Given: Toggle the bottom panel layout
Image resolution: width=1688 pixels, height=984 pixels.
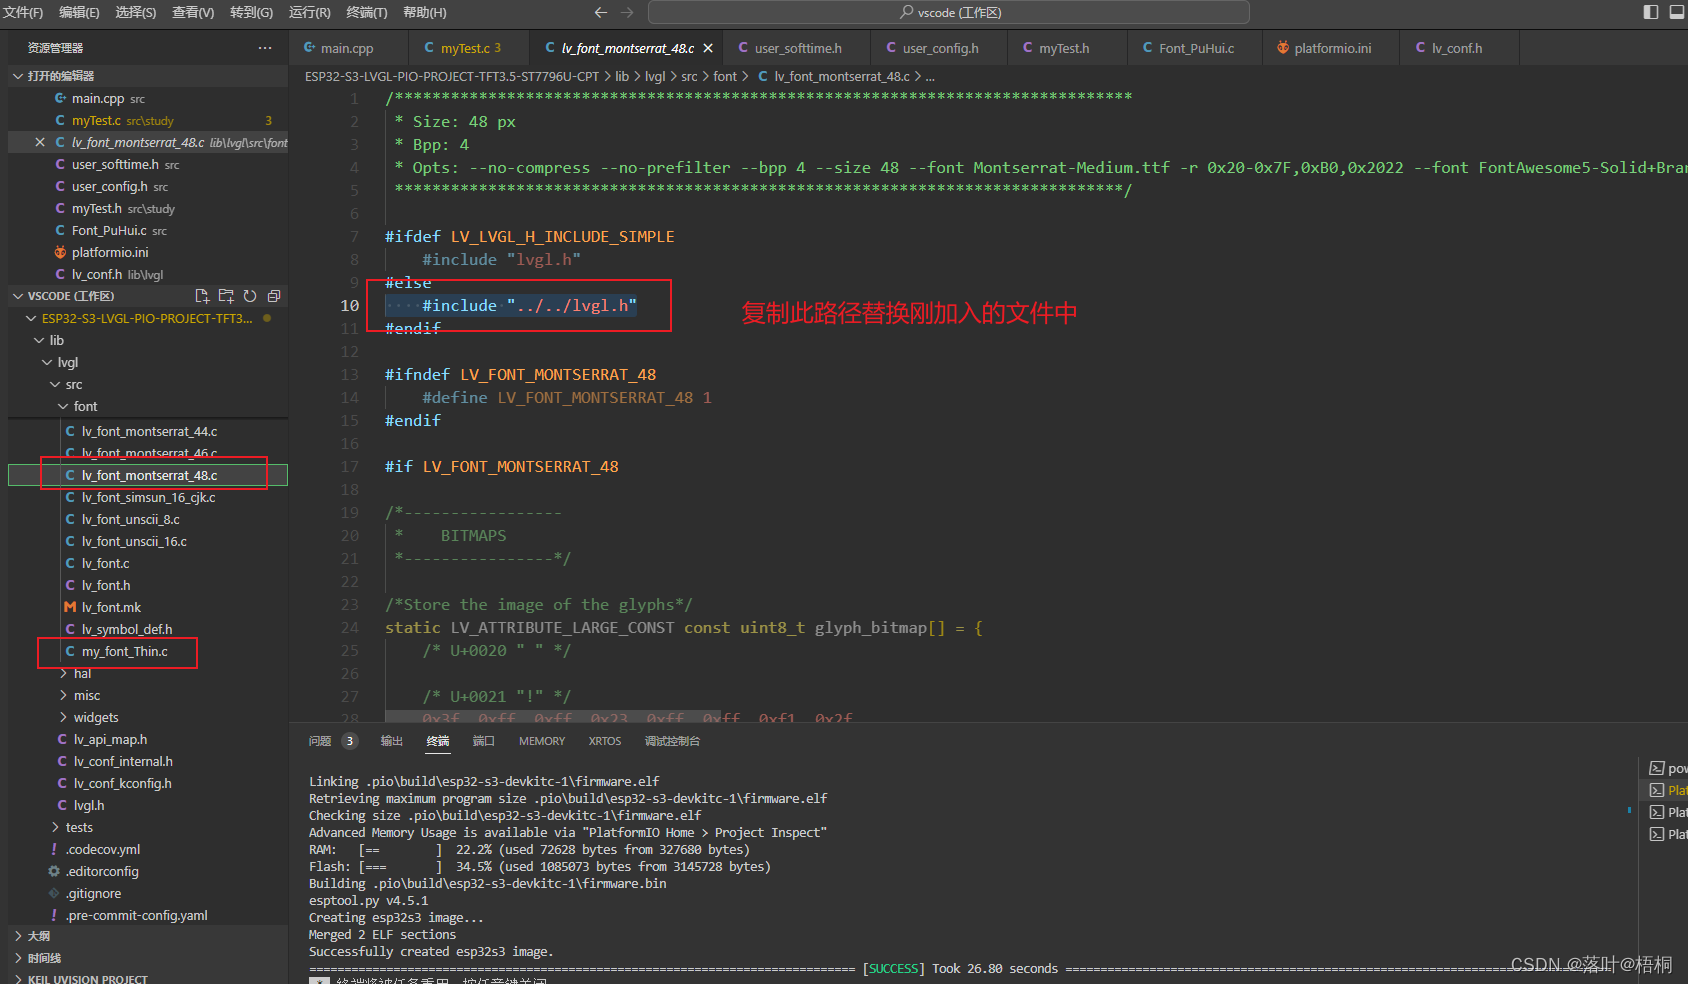Looking at the screenshot, I should tap(1677, 12).
